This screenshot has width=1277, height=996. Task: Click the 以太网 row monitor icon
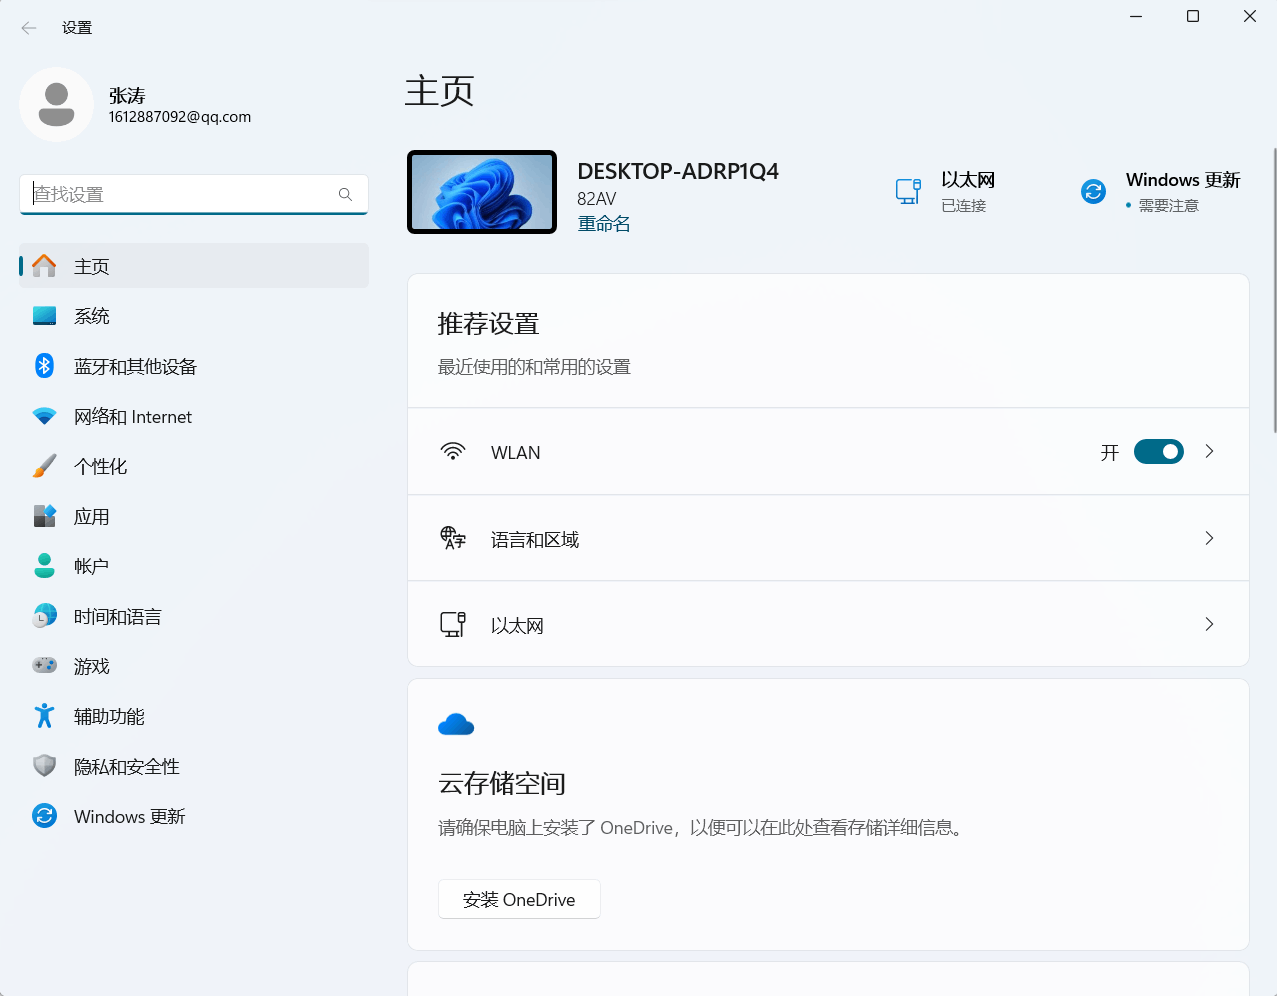pyautogui.click(x=453, y=625)
